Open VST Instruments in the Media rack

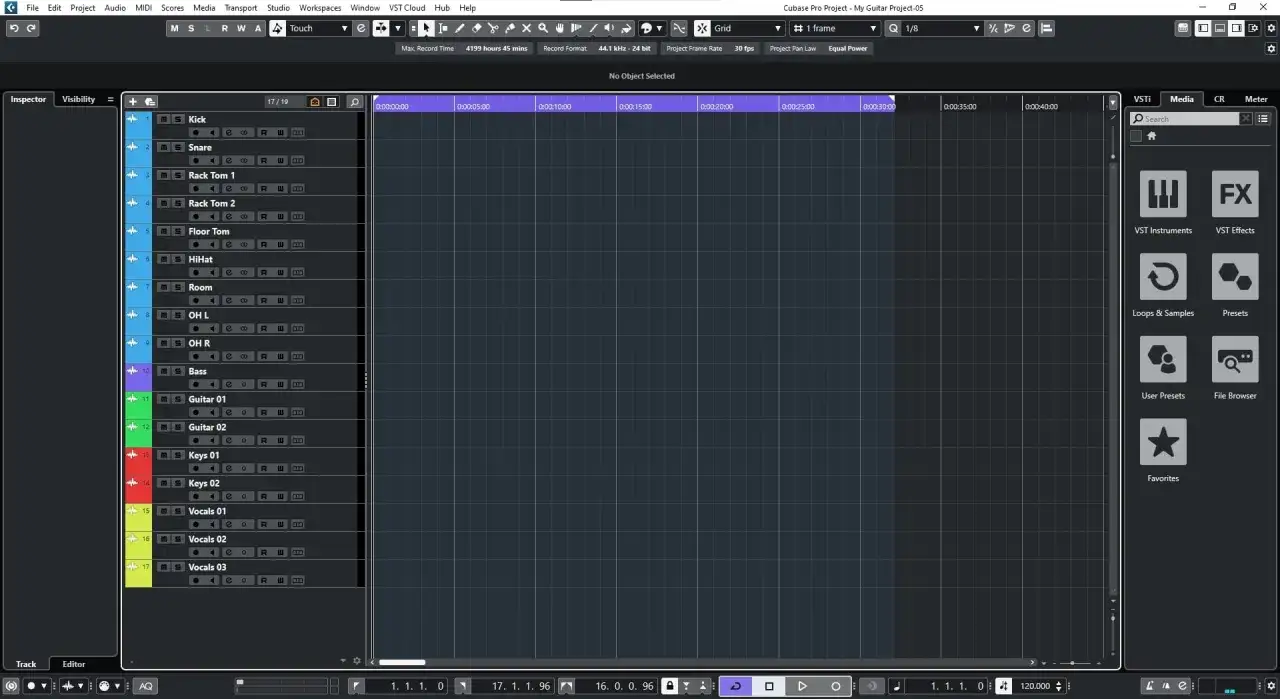pyautogui.click(x=1163, y=194)
